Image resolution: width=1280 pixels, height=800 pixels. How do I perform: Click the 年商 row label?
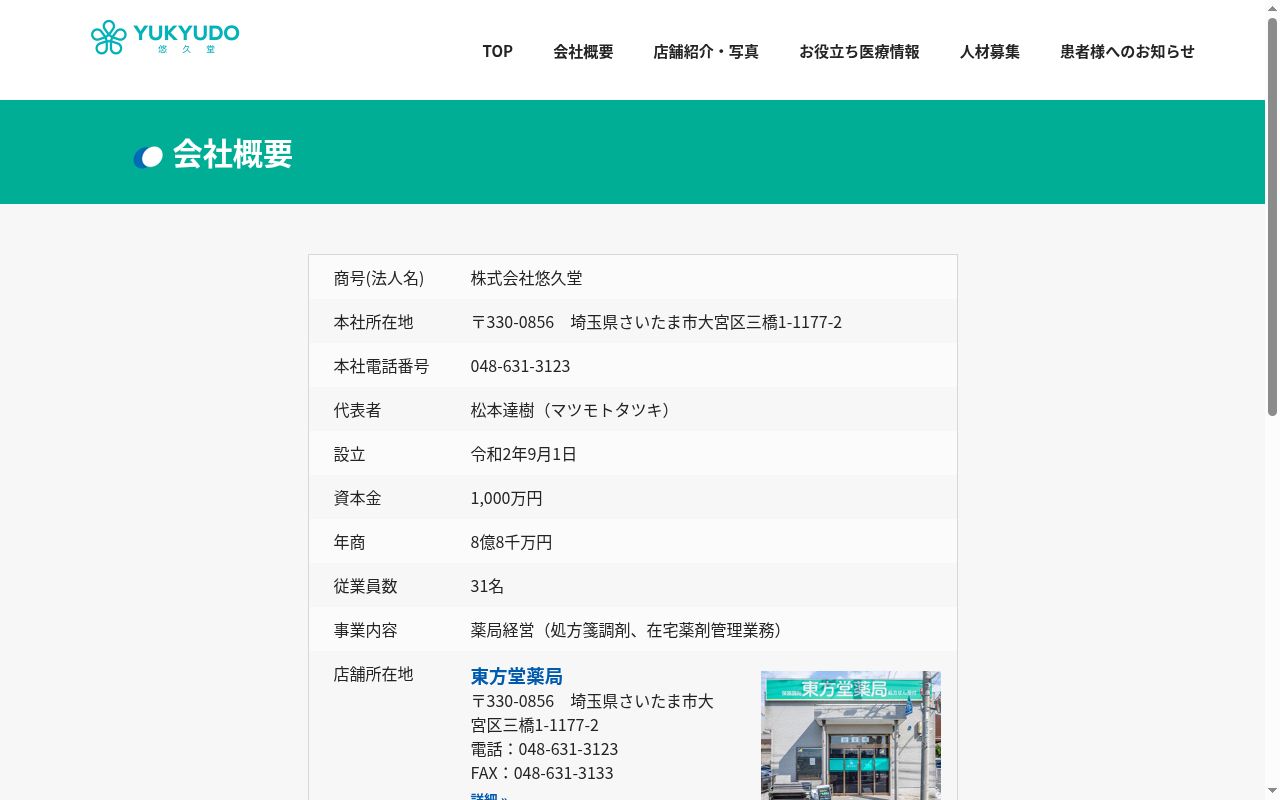click(x=349, y=542)
